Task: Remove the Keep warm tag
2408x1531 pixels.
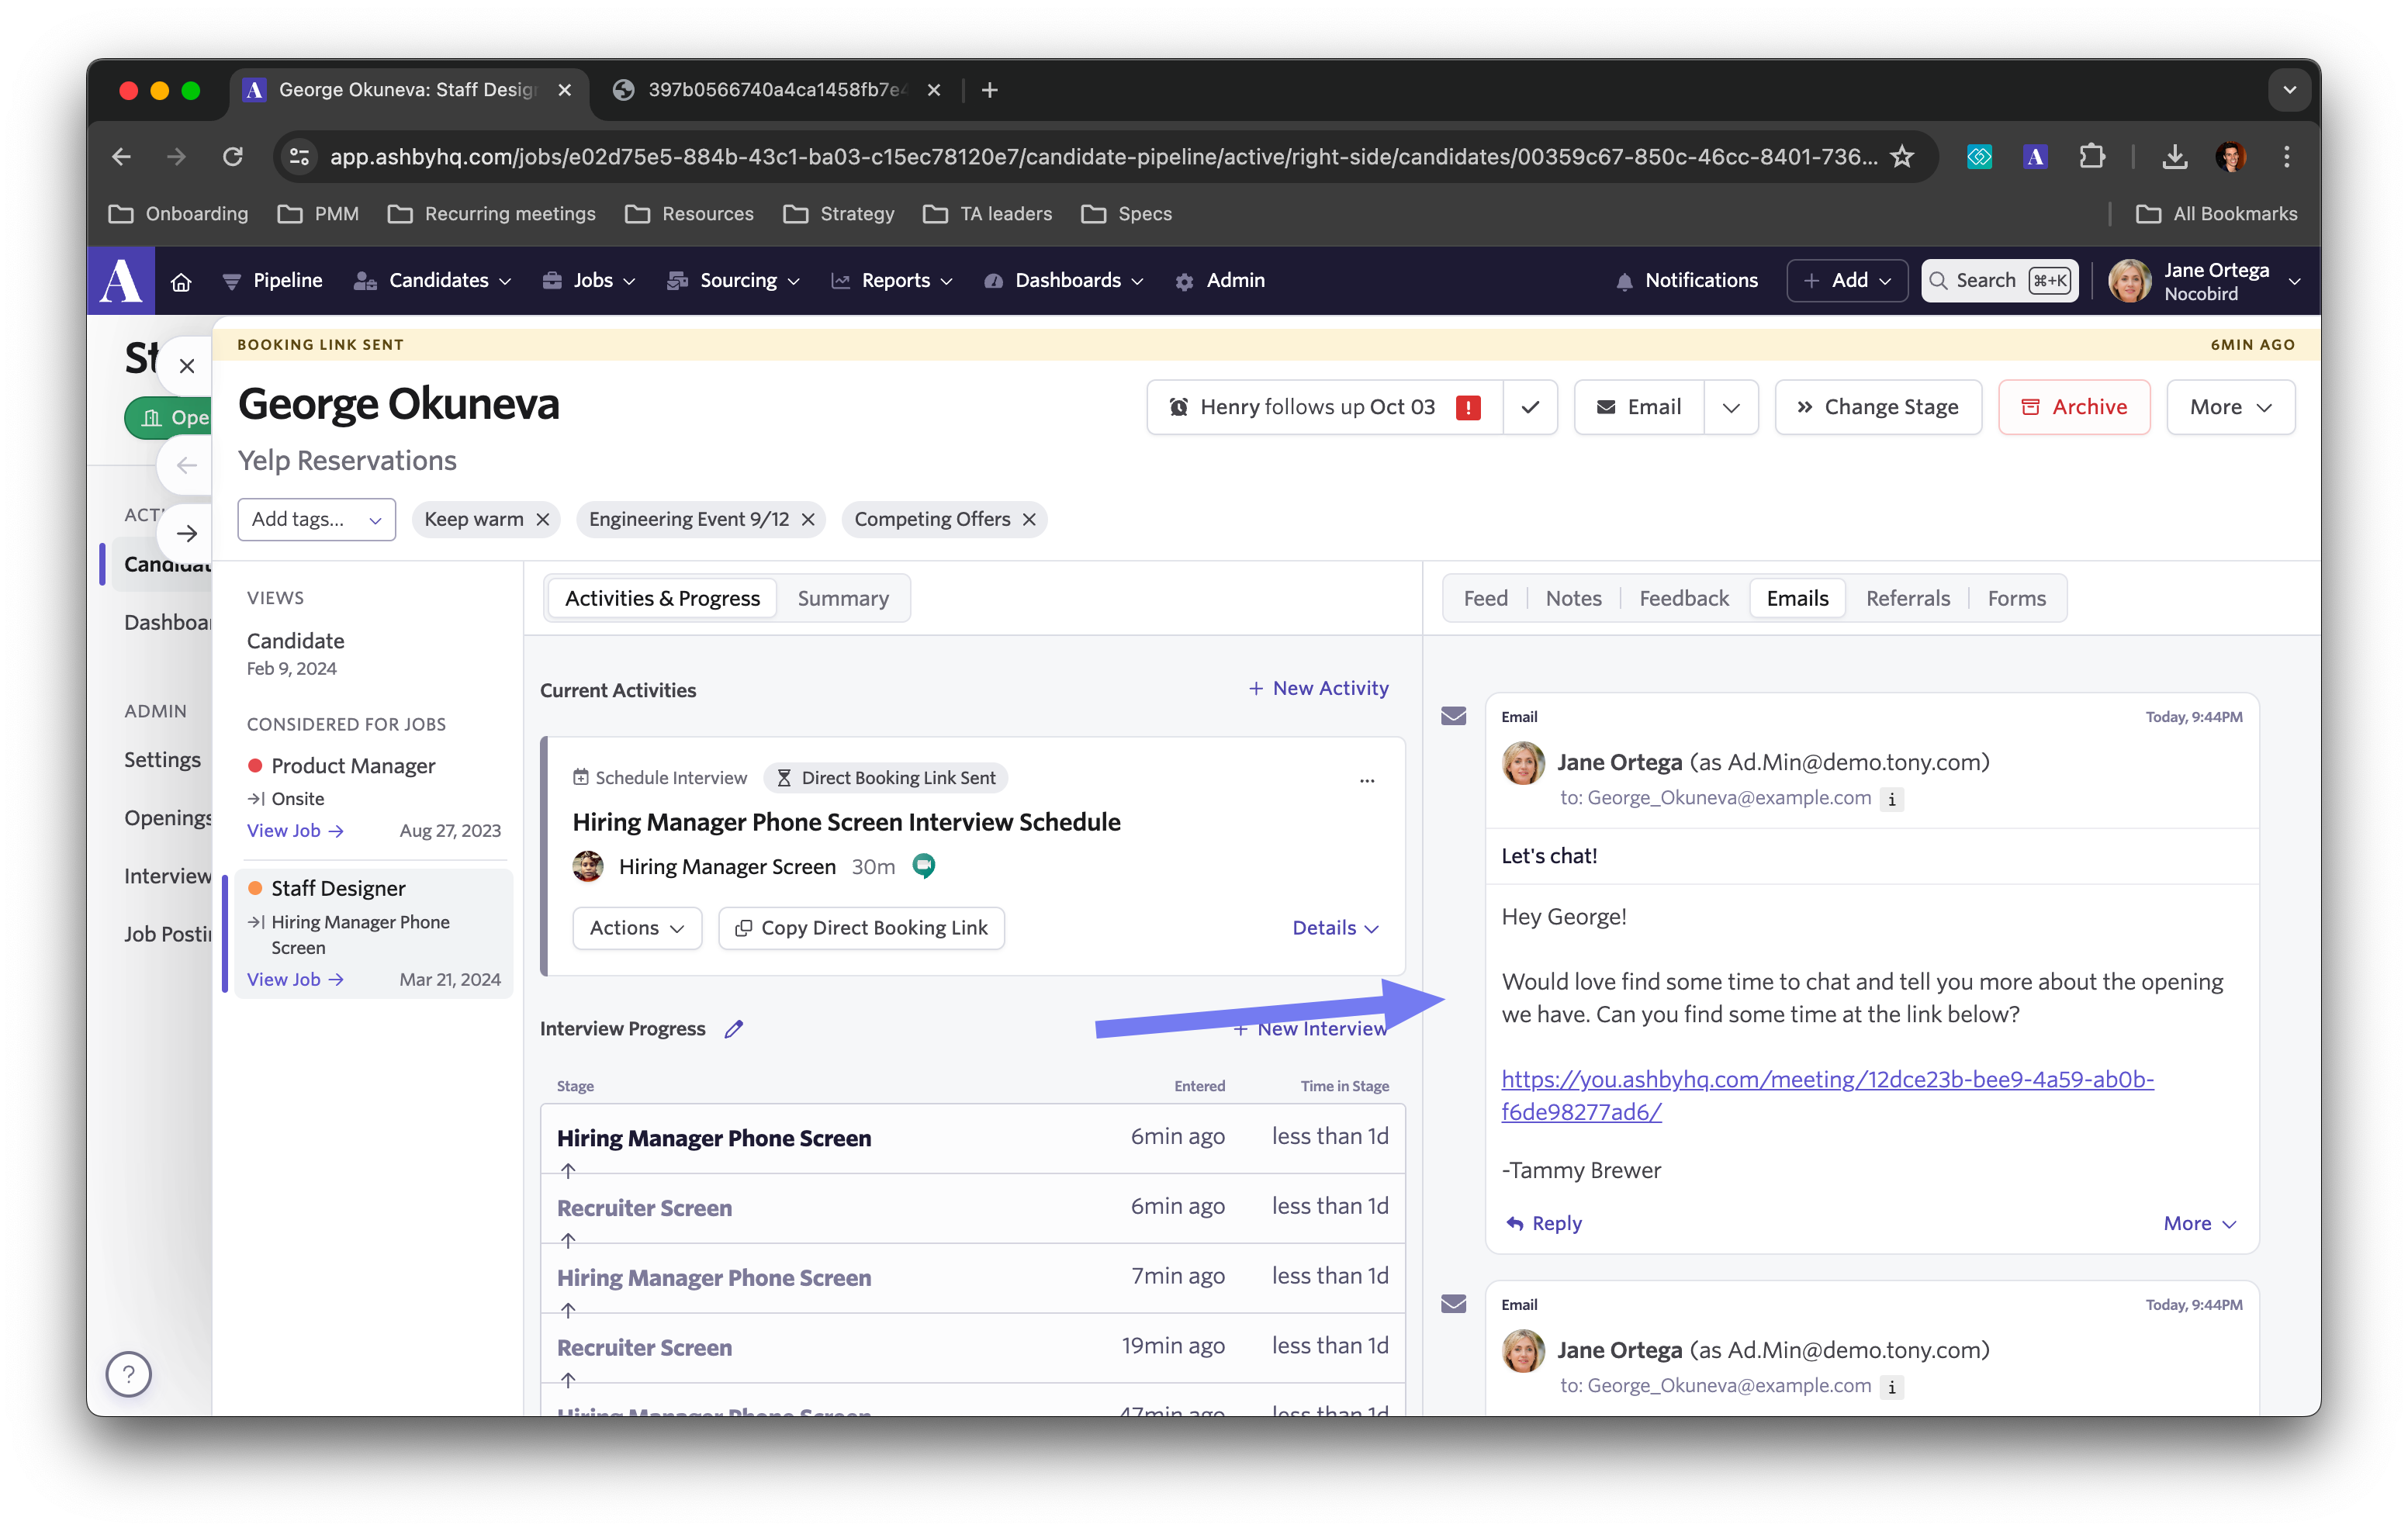Action: coord(543,519)
